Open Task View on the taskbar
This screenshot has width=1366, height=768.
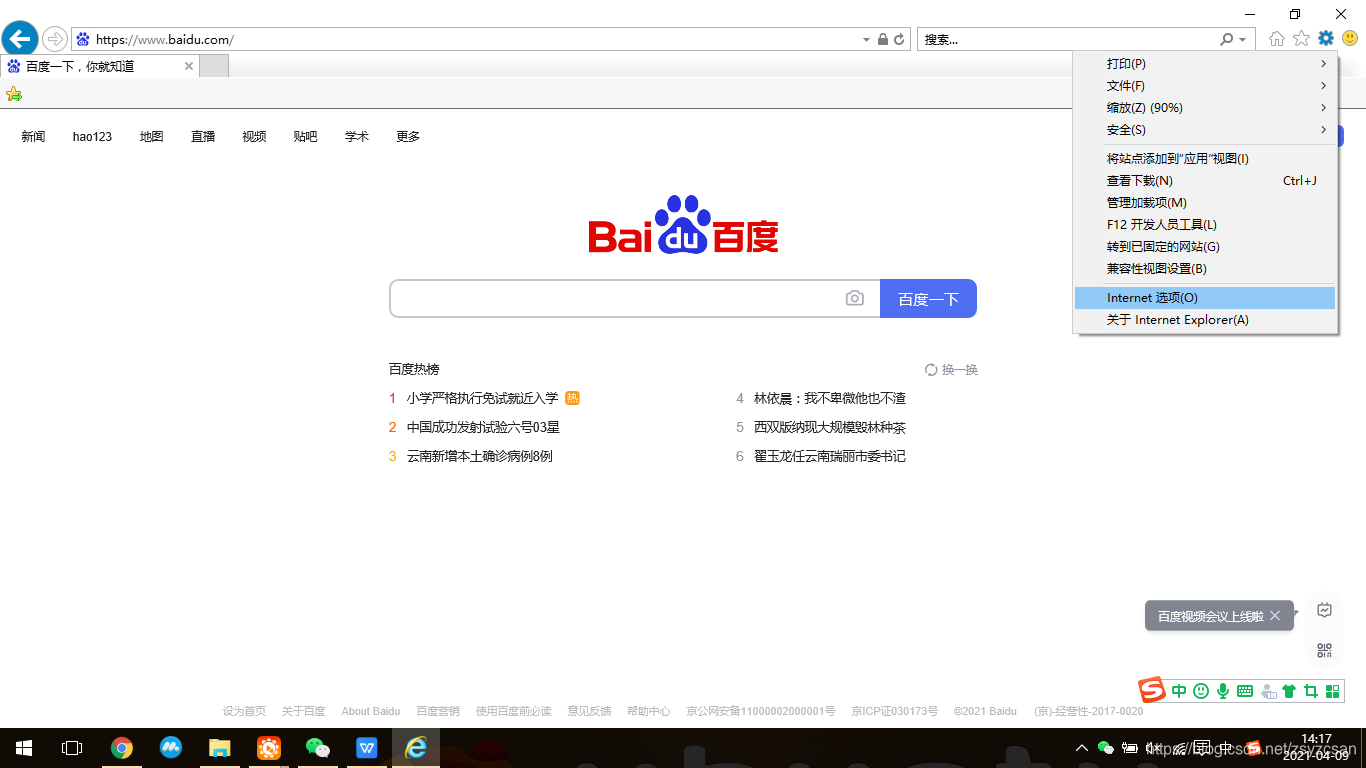tap(72, 748)
